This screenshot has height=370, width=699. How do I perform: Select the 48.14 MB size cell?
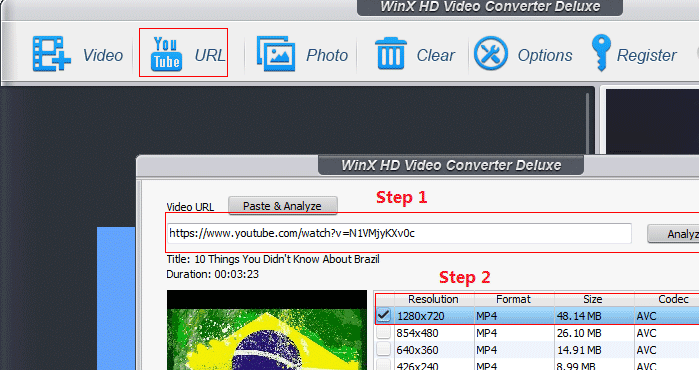coord(579,316)
